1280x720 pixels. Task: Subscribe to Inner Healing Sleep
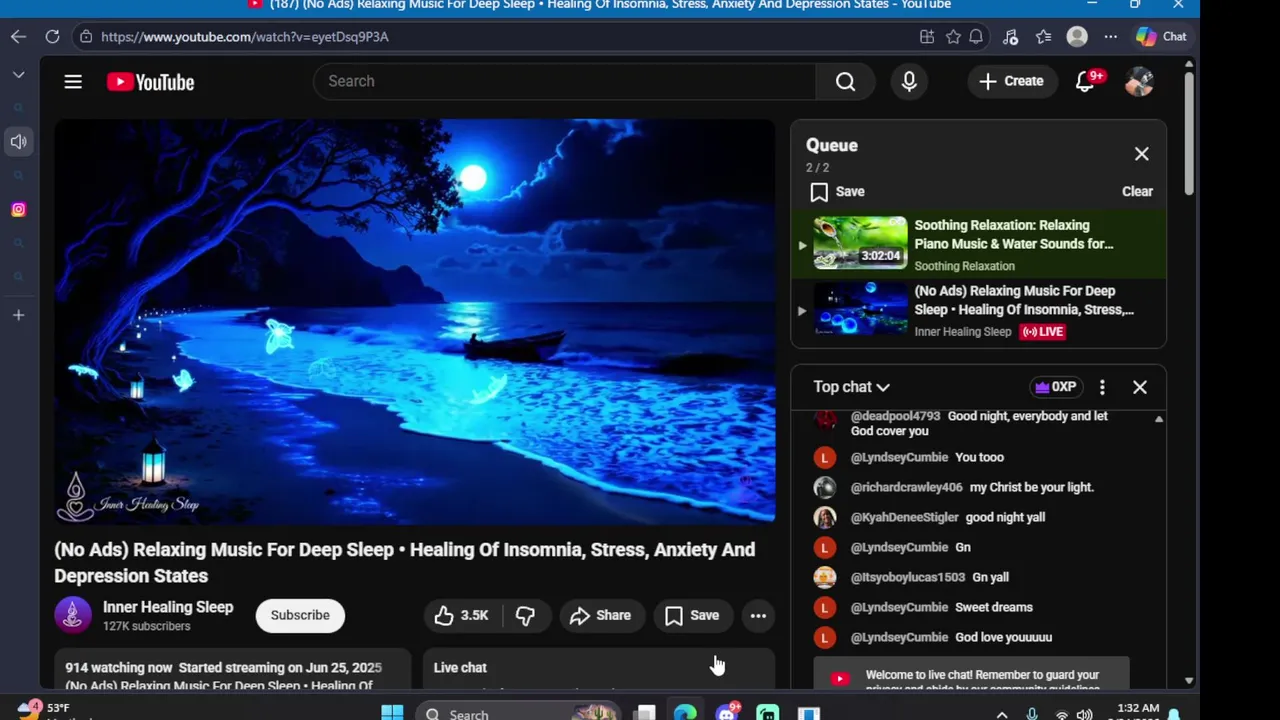coord(300,615)
